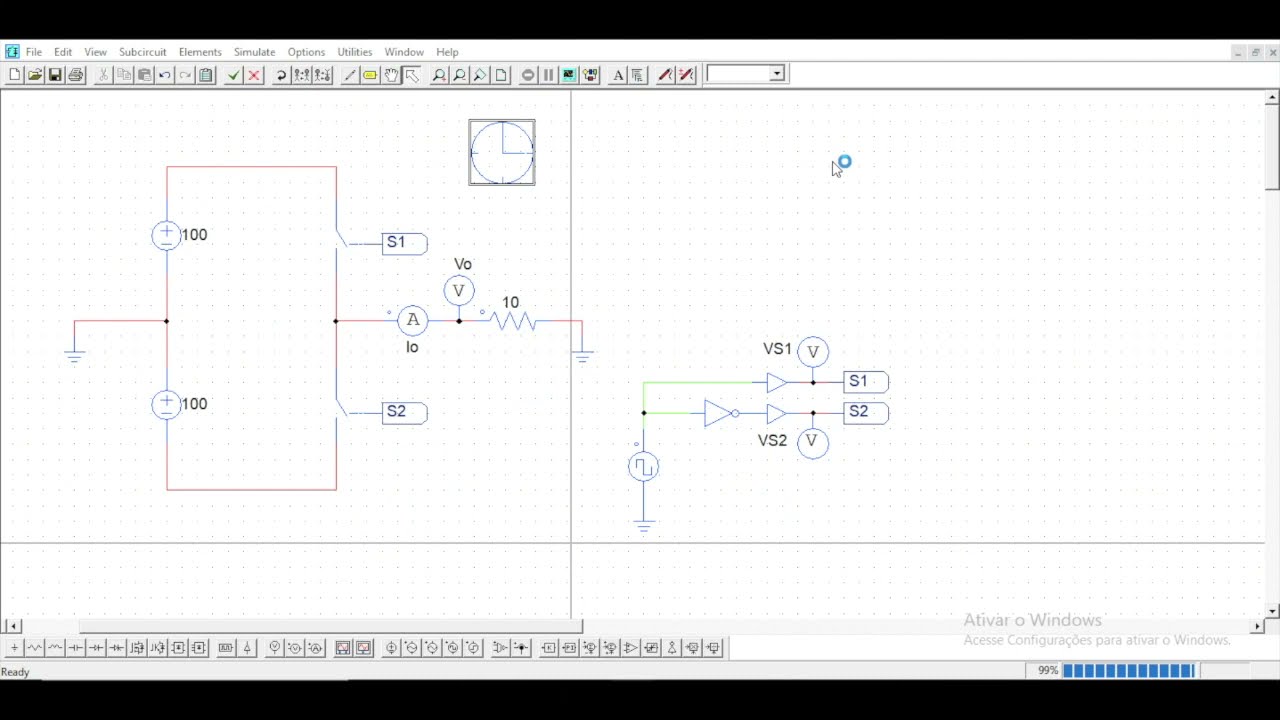The image size is (1280, 720).
Task: Print the current schematic
Action: coord(76,75)
